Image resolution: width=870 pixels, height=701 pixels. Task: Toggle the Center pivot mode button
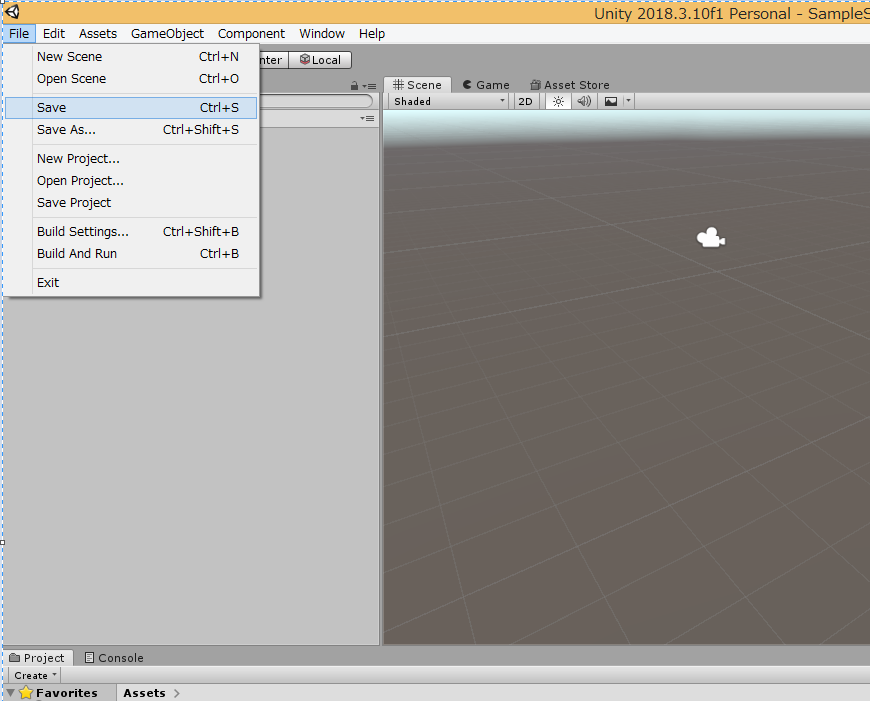pos(273,60)
